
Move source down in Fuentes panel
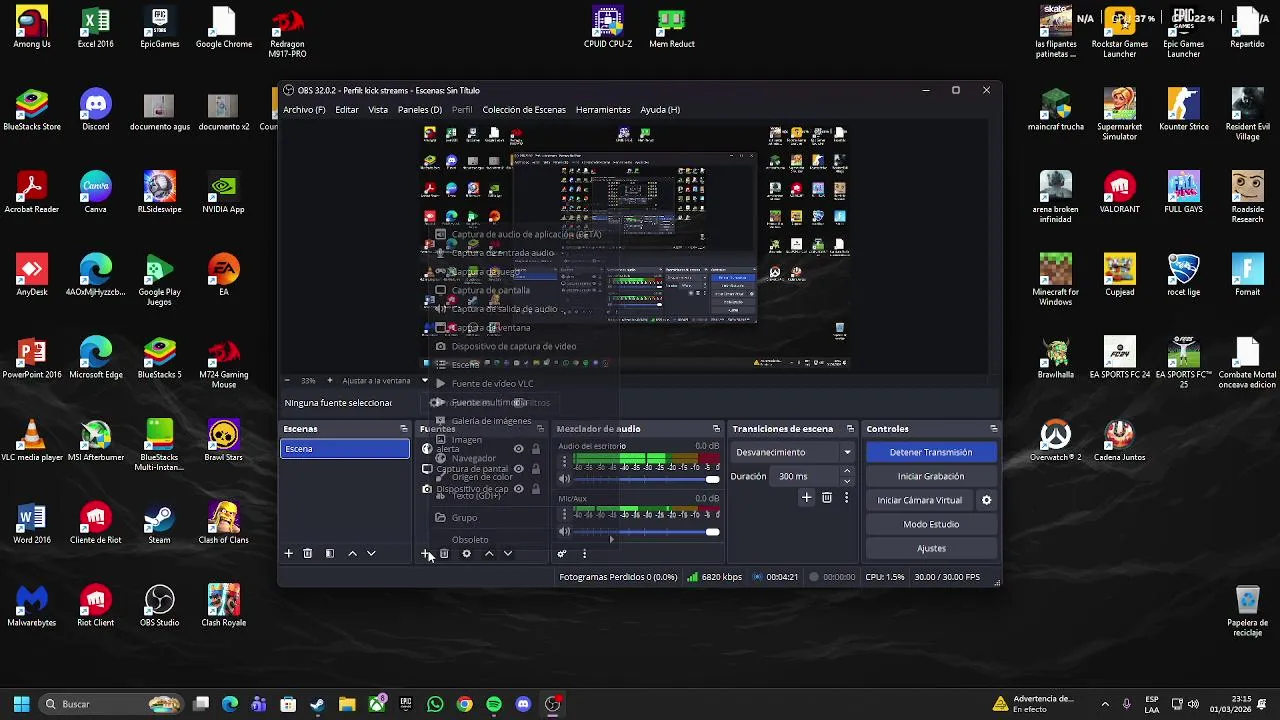click(508, 553)
